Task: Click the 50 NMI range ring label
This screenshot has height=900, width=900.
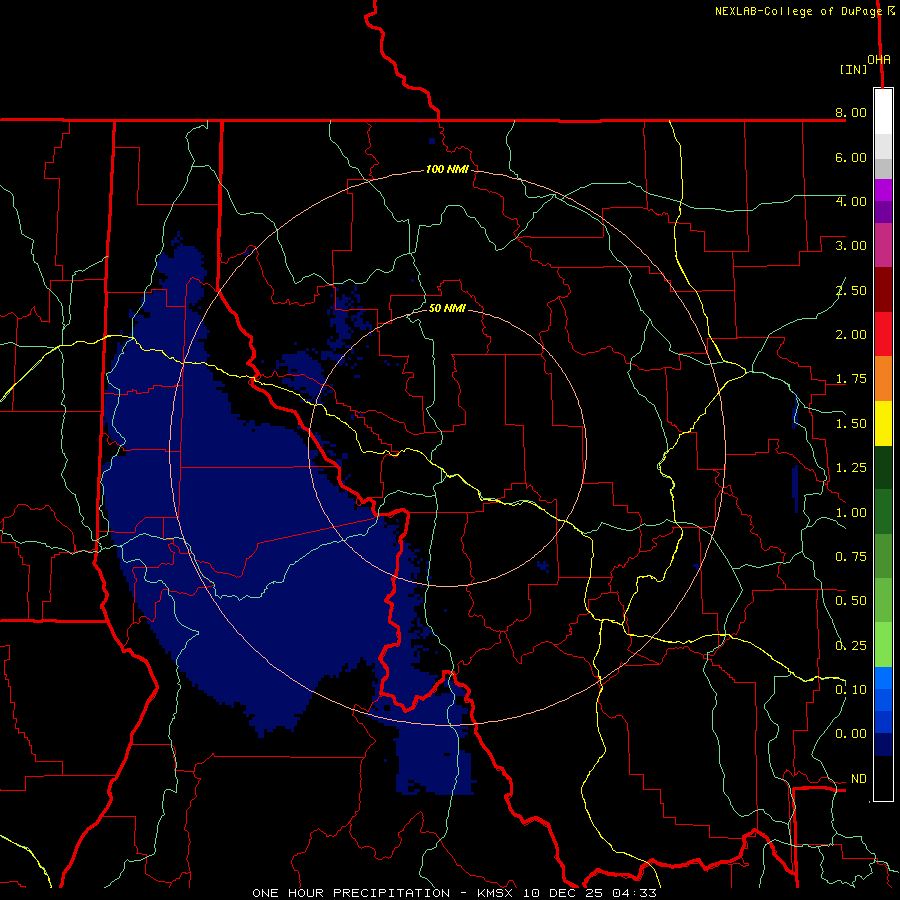Action: tap(447, 308)
